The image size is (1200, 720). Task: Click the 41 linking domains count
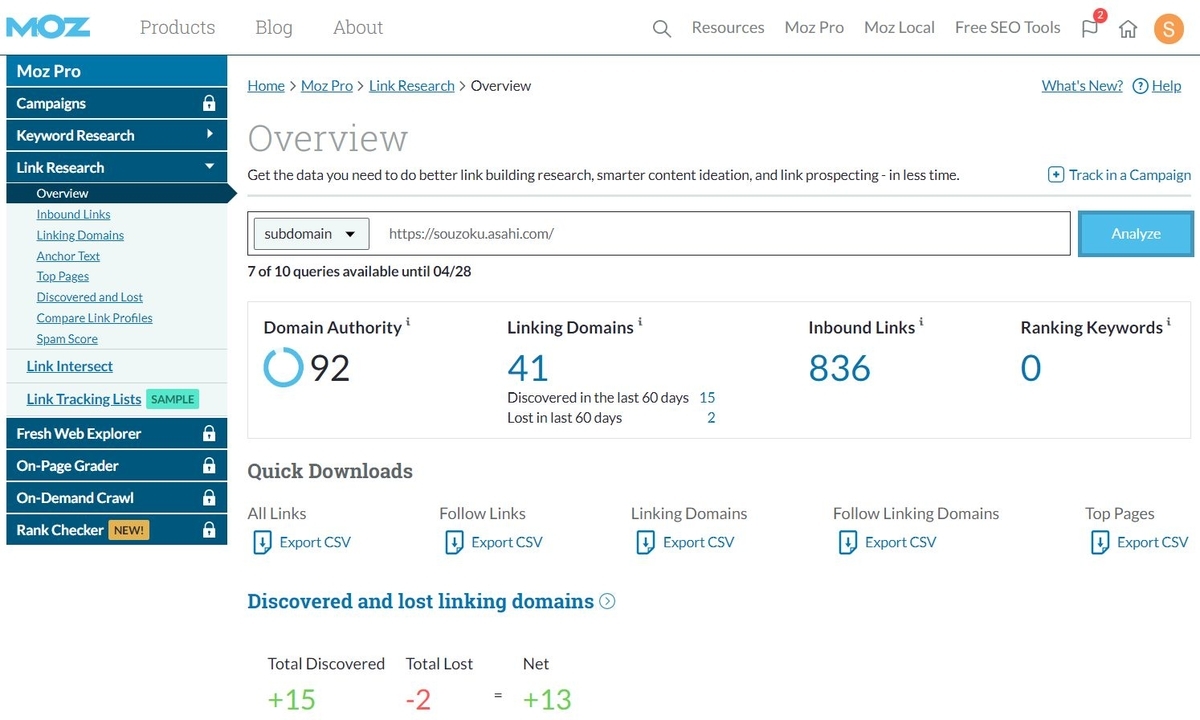528,368
